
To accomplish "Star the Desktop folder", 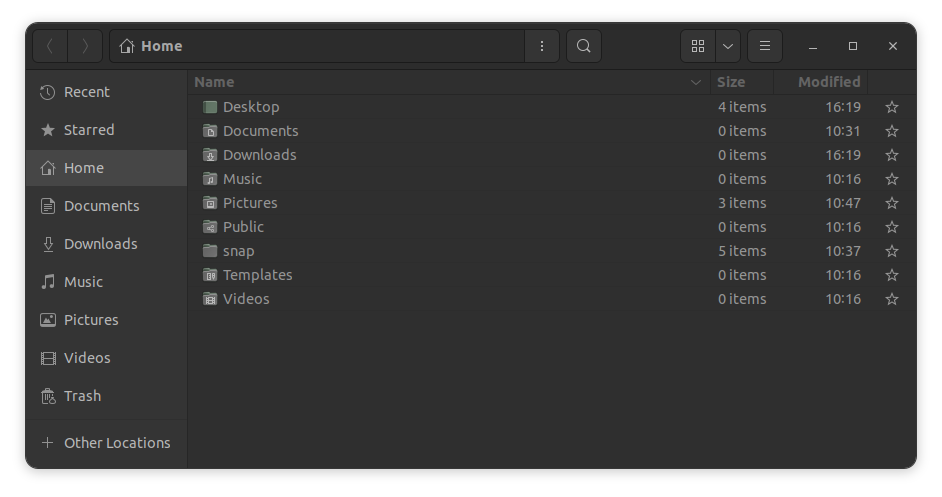I will click(892, 107).
